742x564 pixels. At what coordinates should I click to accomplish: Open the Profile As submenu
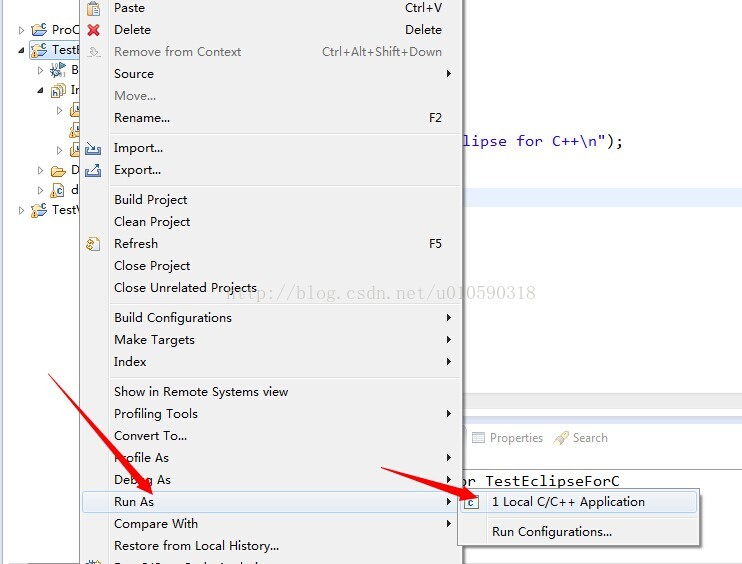pos(271,458)
